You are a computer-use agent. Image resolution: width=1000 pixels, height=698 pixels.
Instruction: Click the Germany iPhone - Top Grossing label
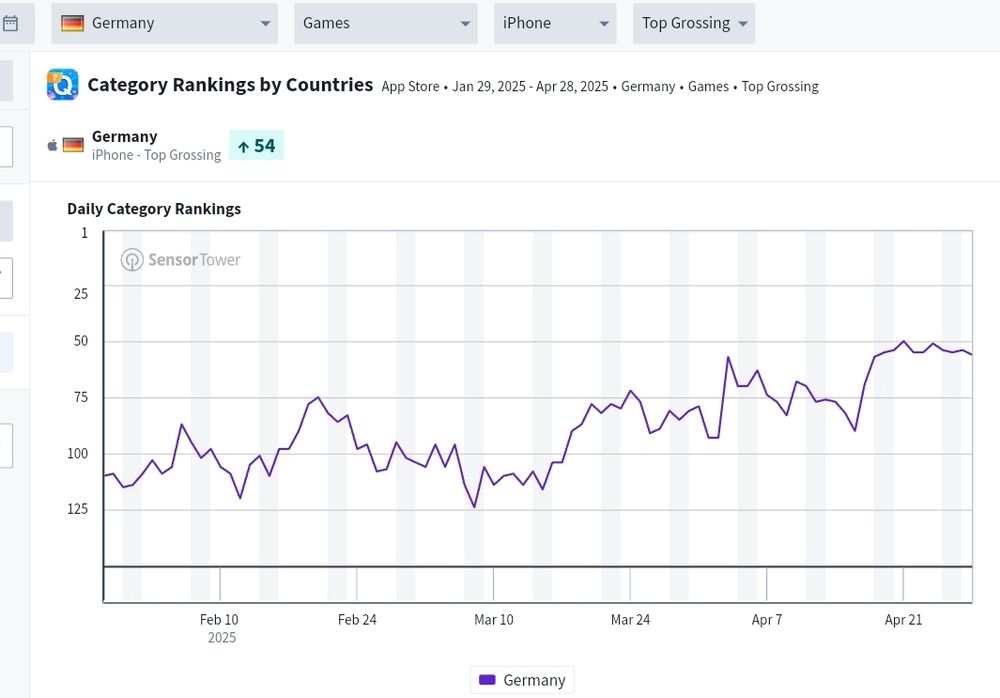click(156, 145)
